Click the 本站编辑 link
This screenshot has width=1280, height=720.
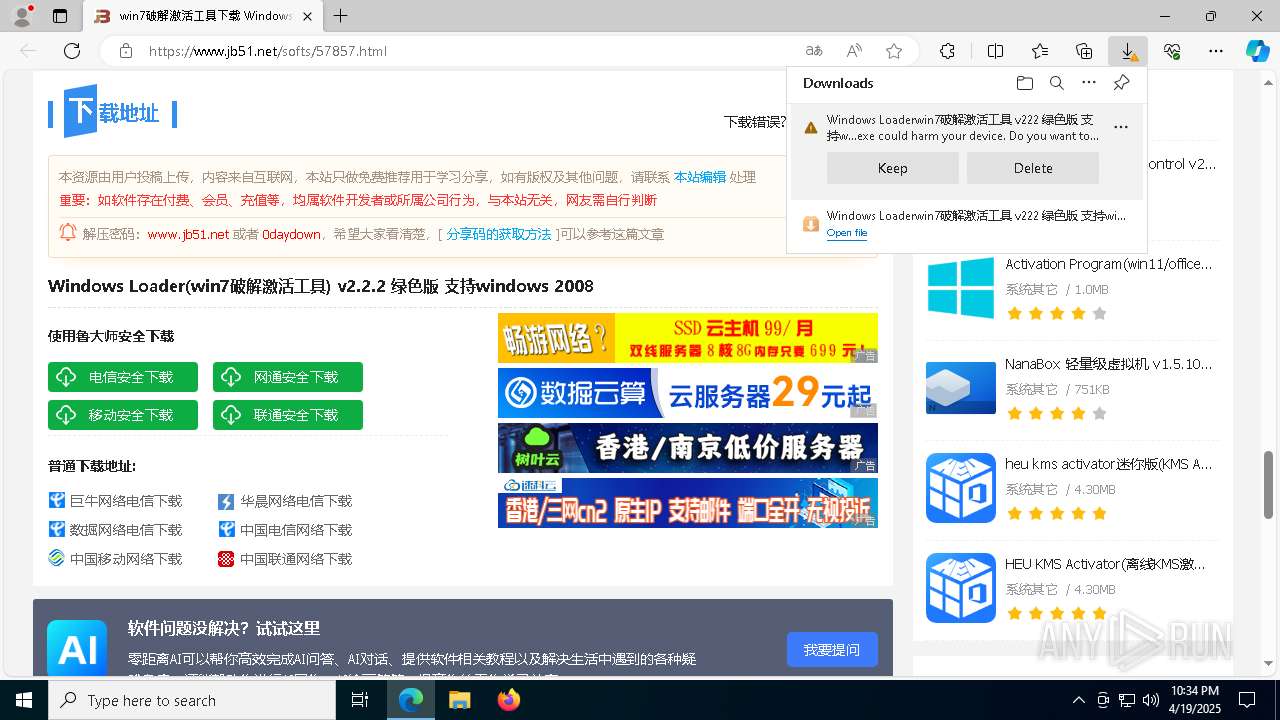click(x=700, y=177)
